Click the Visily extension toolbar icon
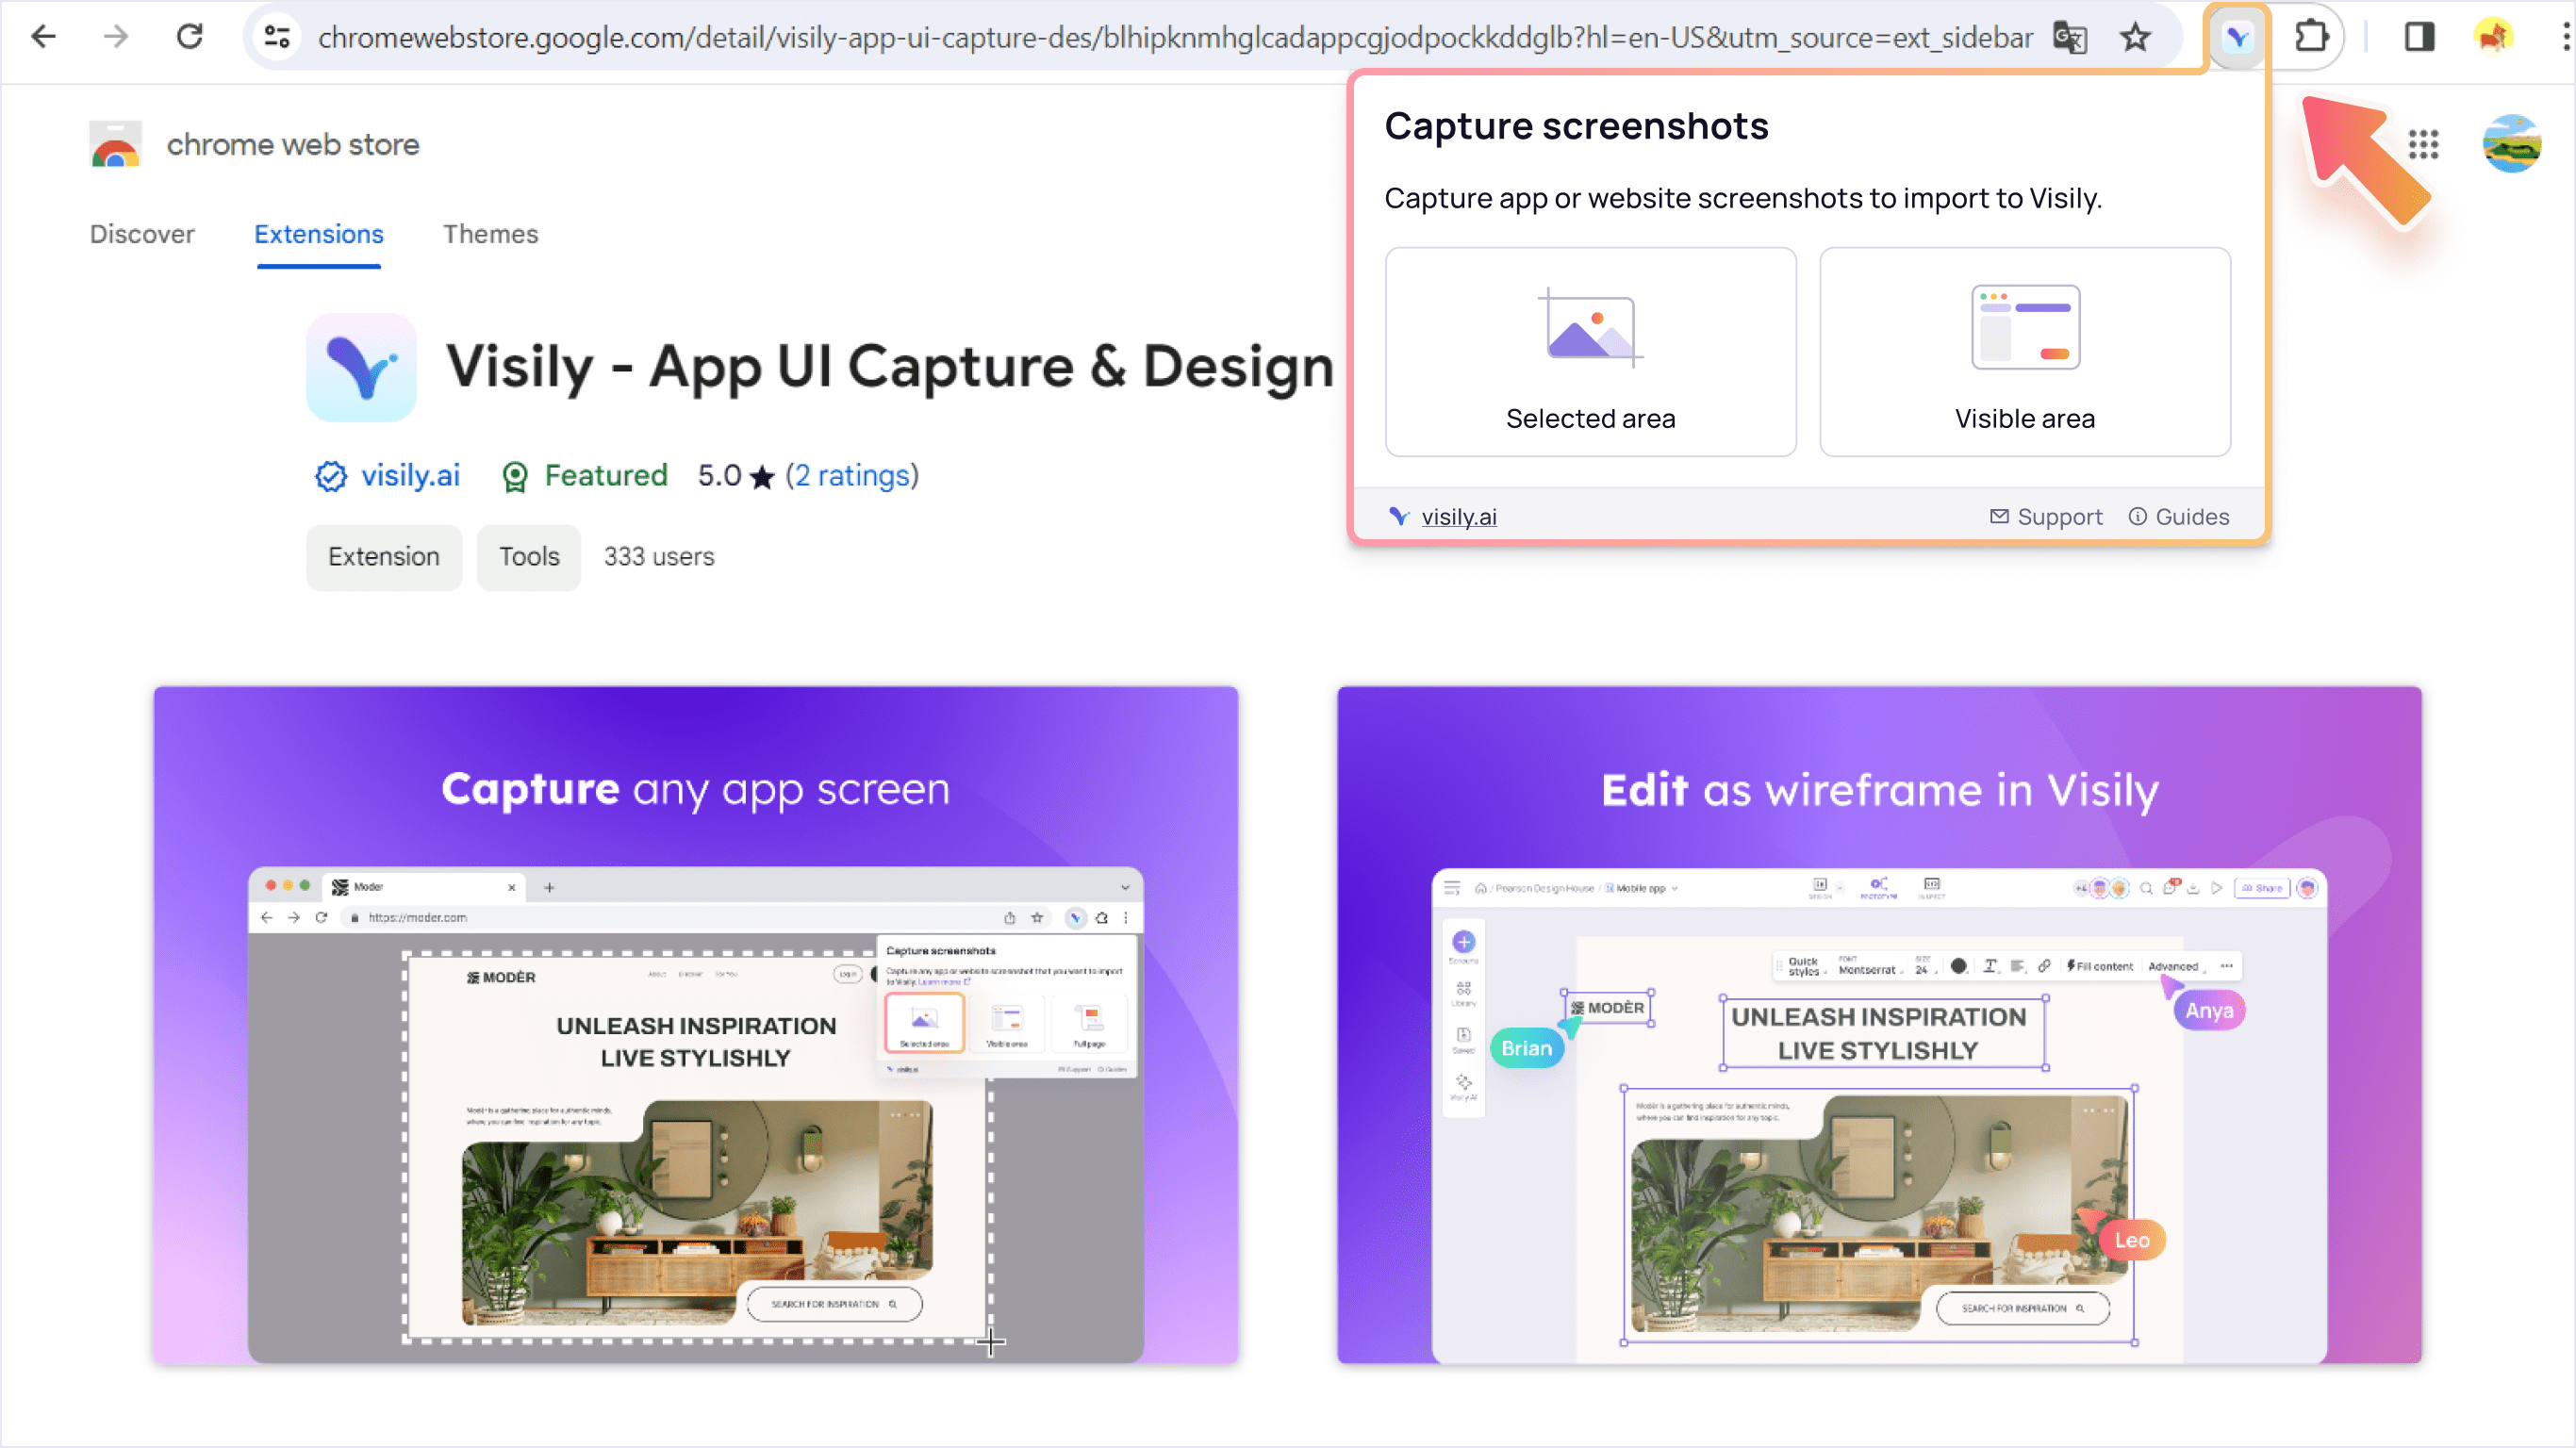 pos(2237,37)
